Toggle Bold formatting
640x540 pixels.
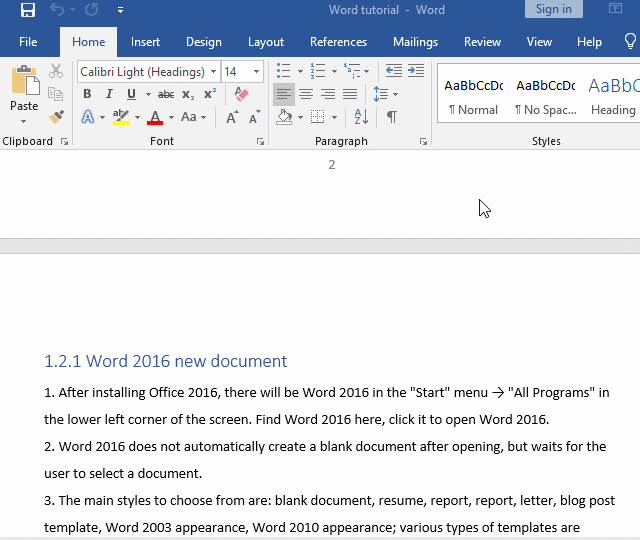point(87,94)
